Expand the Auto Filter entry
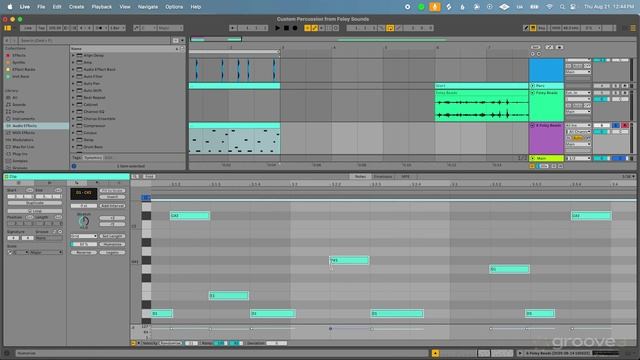Screen dimensions: 640x360 pos(73,76)
